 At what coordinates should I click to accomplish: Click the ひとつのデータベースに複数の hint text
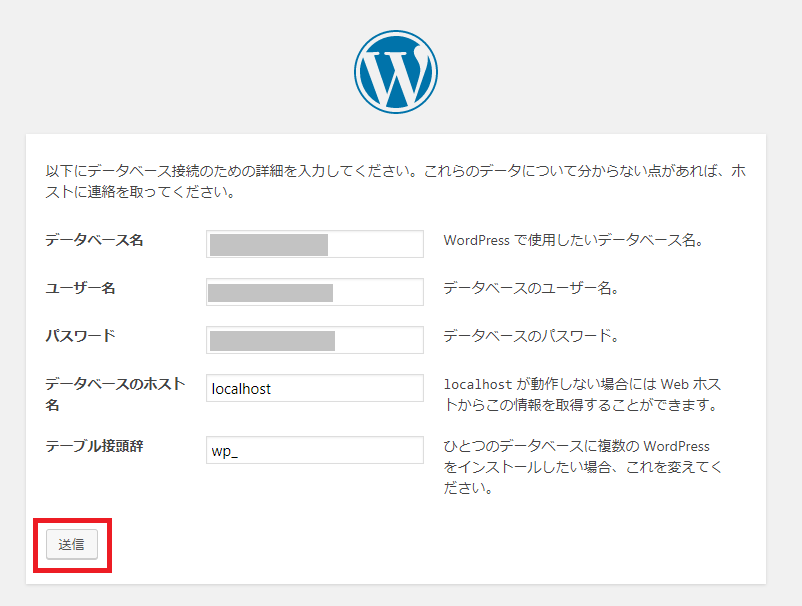pos(583,467)
